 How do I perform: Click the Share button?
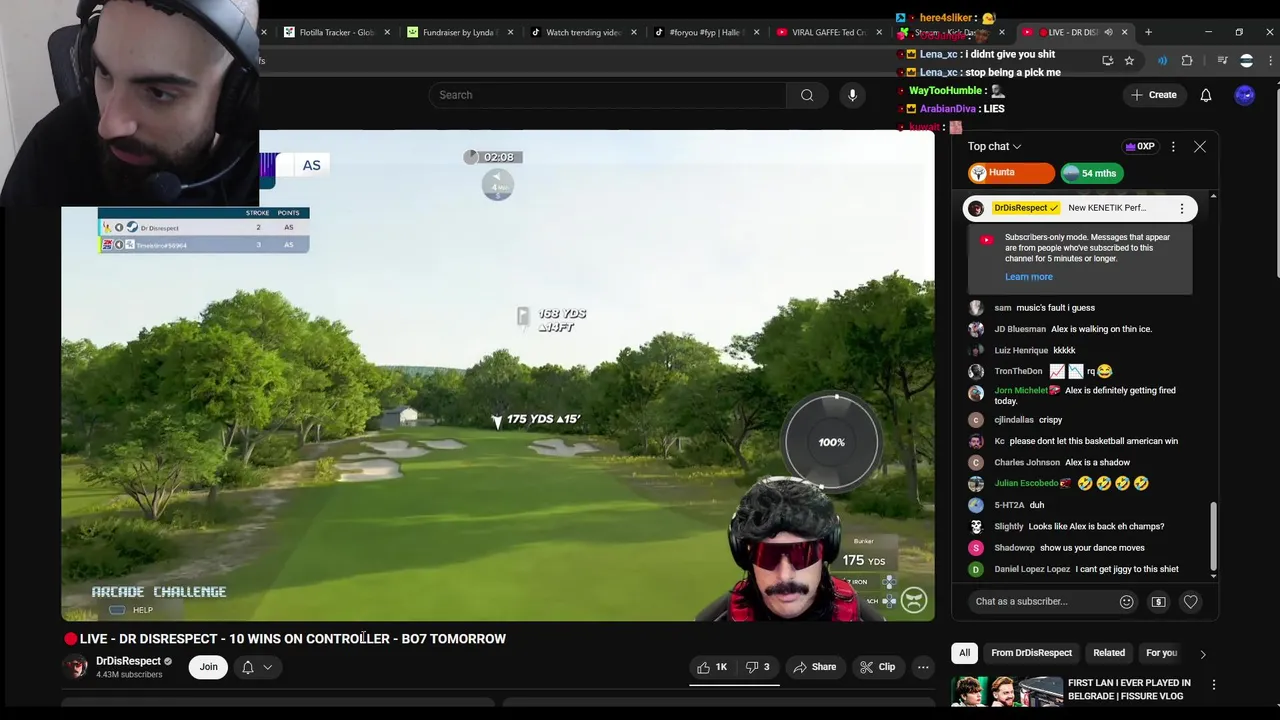coord(814,667)
